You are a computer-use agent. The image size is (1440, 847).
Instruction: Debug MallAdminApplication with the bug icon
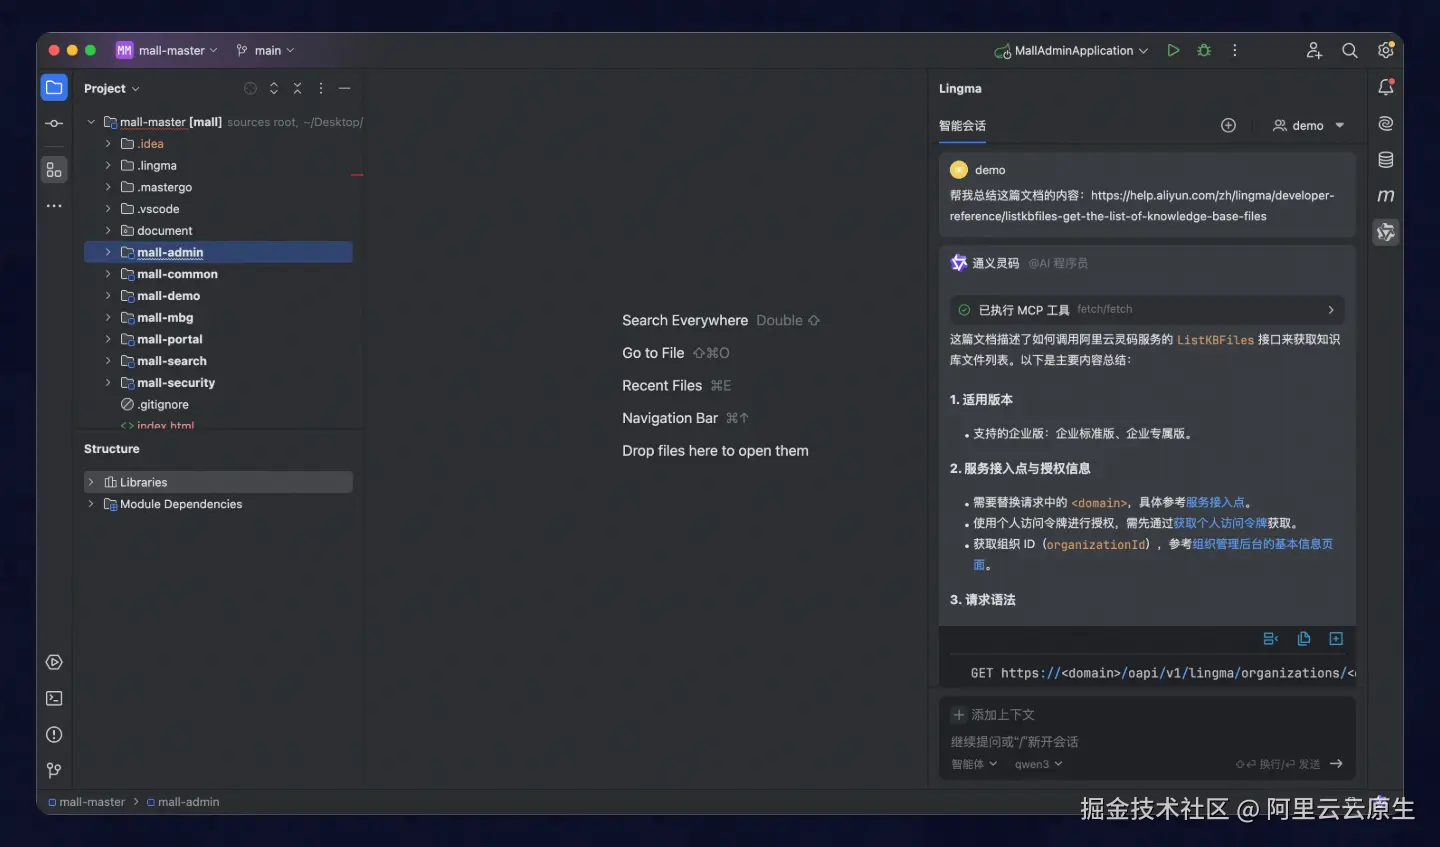(x=1204, y=50)
